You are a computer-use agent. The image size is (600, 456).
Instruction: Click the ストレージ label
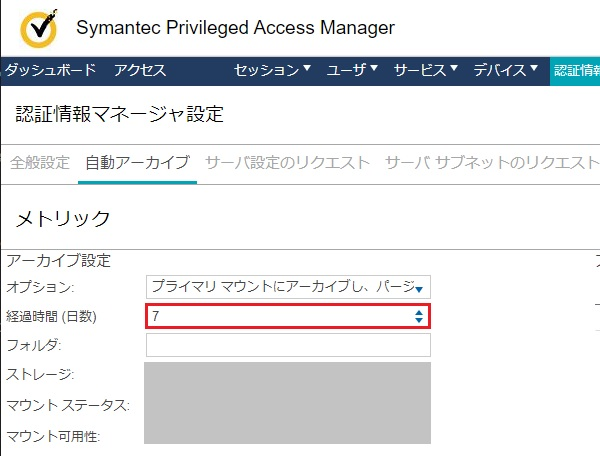pyautogui.click(x=40, y=374)
